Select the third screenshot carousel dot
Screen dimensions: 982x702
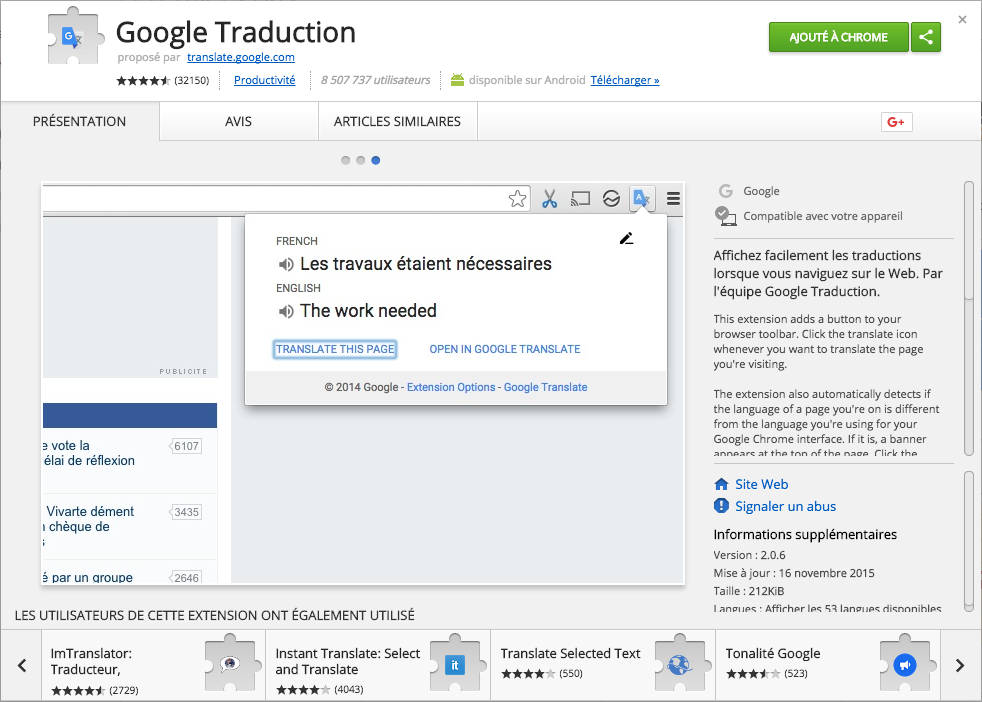point(376,160)
